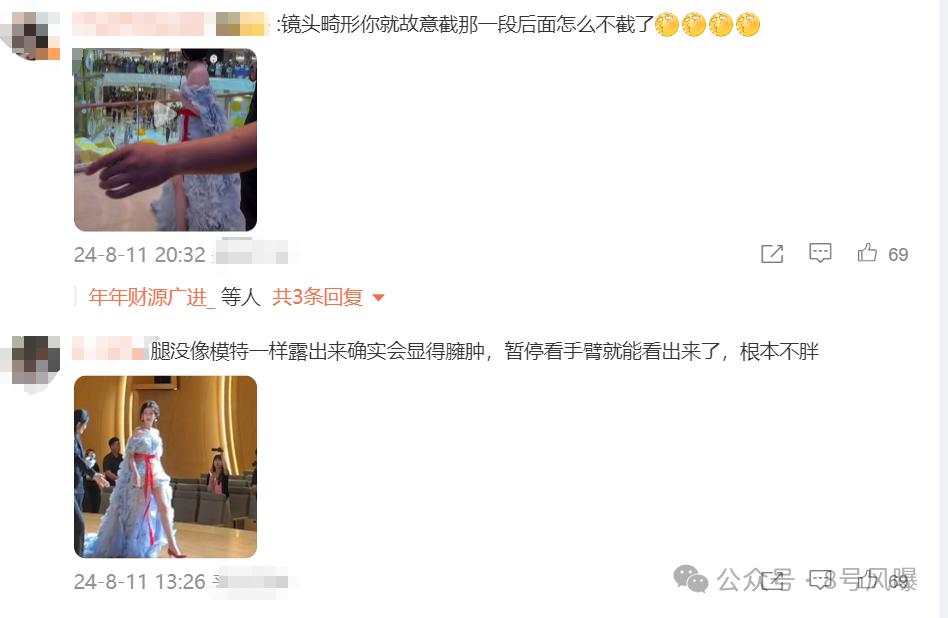Open the runway dress photo in the second comment
Image resolution: width=948 pixels, height=618 pixels.
pos(165,467)
